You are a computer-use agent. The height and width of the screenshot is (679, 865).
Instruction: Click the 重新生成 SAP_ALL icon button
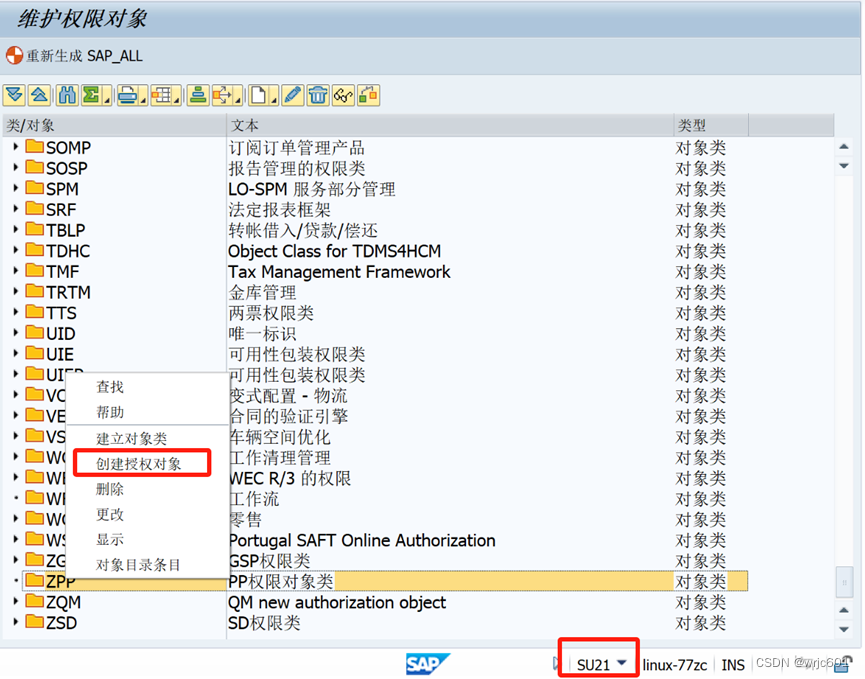coord(14,55)
